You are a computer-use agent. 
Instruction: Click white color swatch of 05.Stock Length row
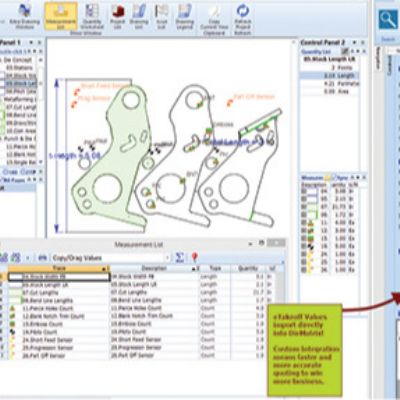point(15,285)
